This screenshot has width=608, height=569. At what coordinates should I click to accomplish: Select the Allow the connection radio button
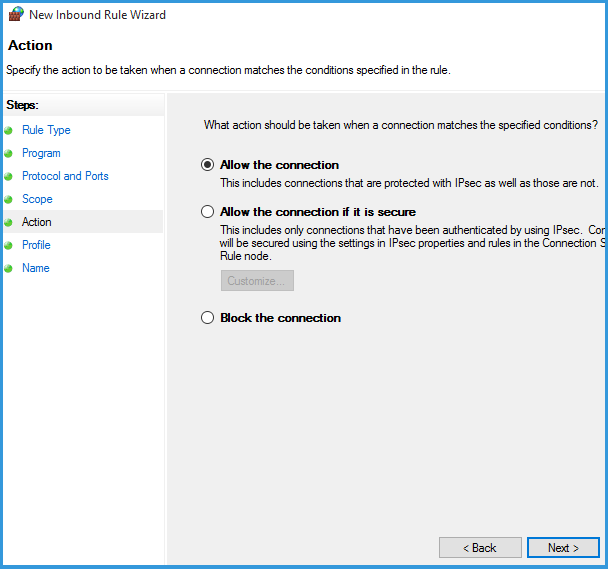(x=208, y=165)
